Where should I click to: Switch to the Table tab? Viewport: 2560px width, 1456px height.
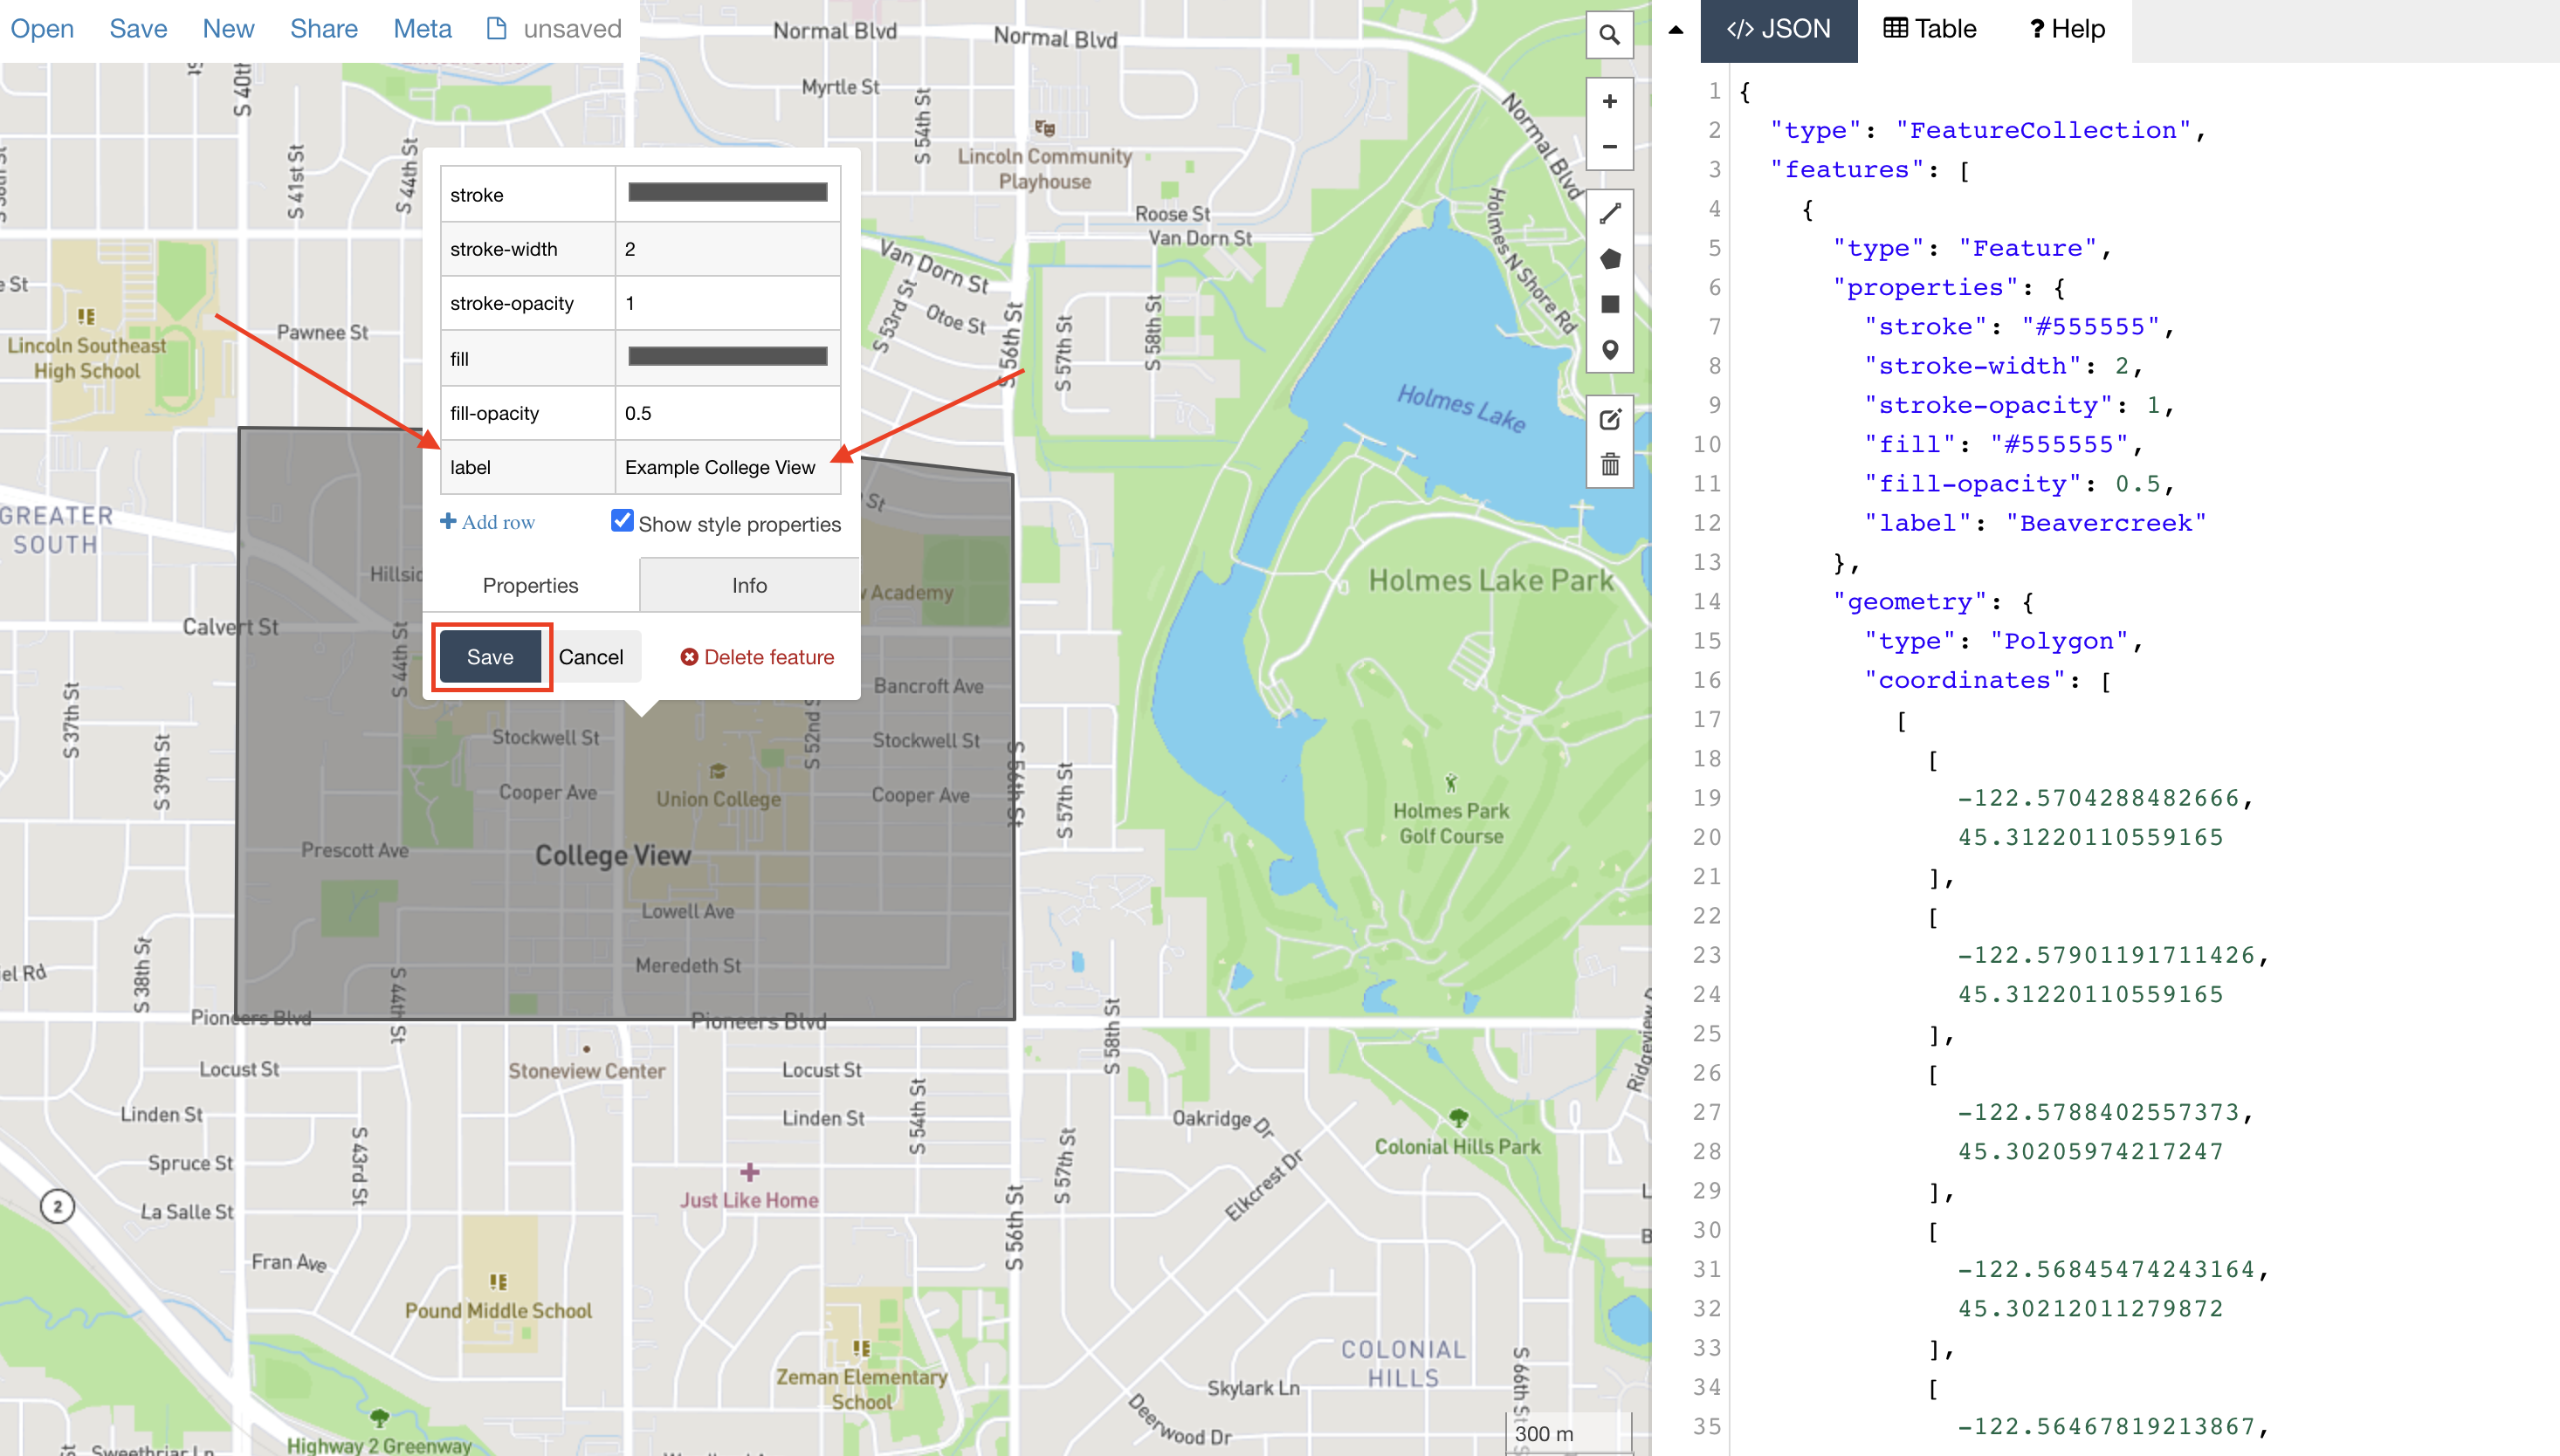1929,30
